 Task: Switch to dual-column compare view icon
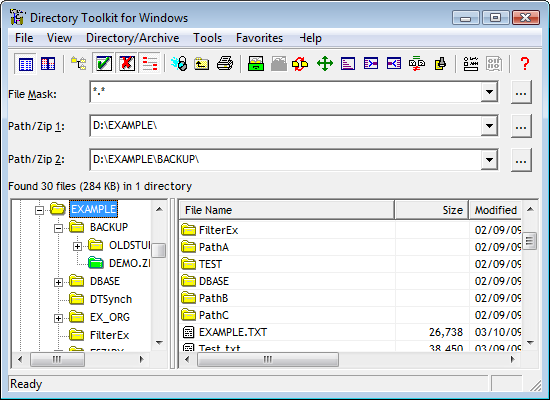point(48,64)
